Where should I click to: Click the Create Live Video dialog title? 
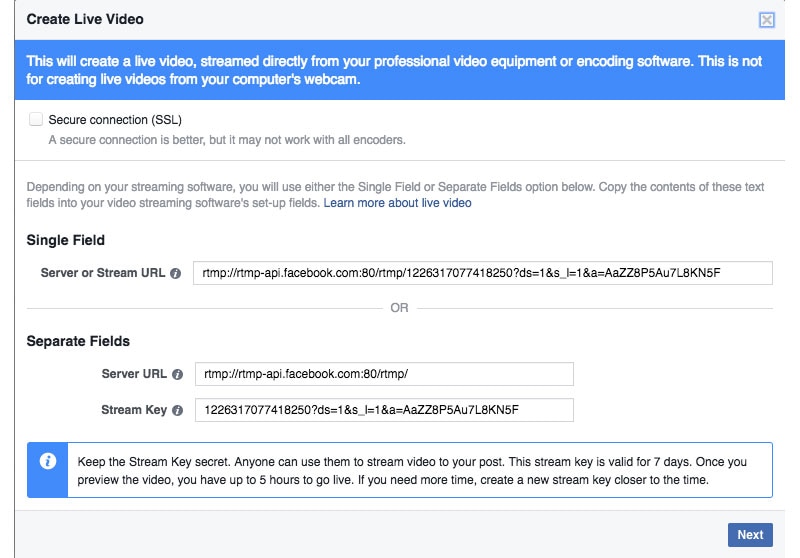coord(83,19)
